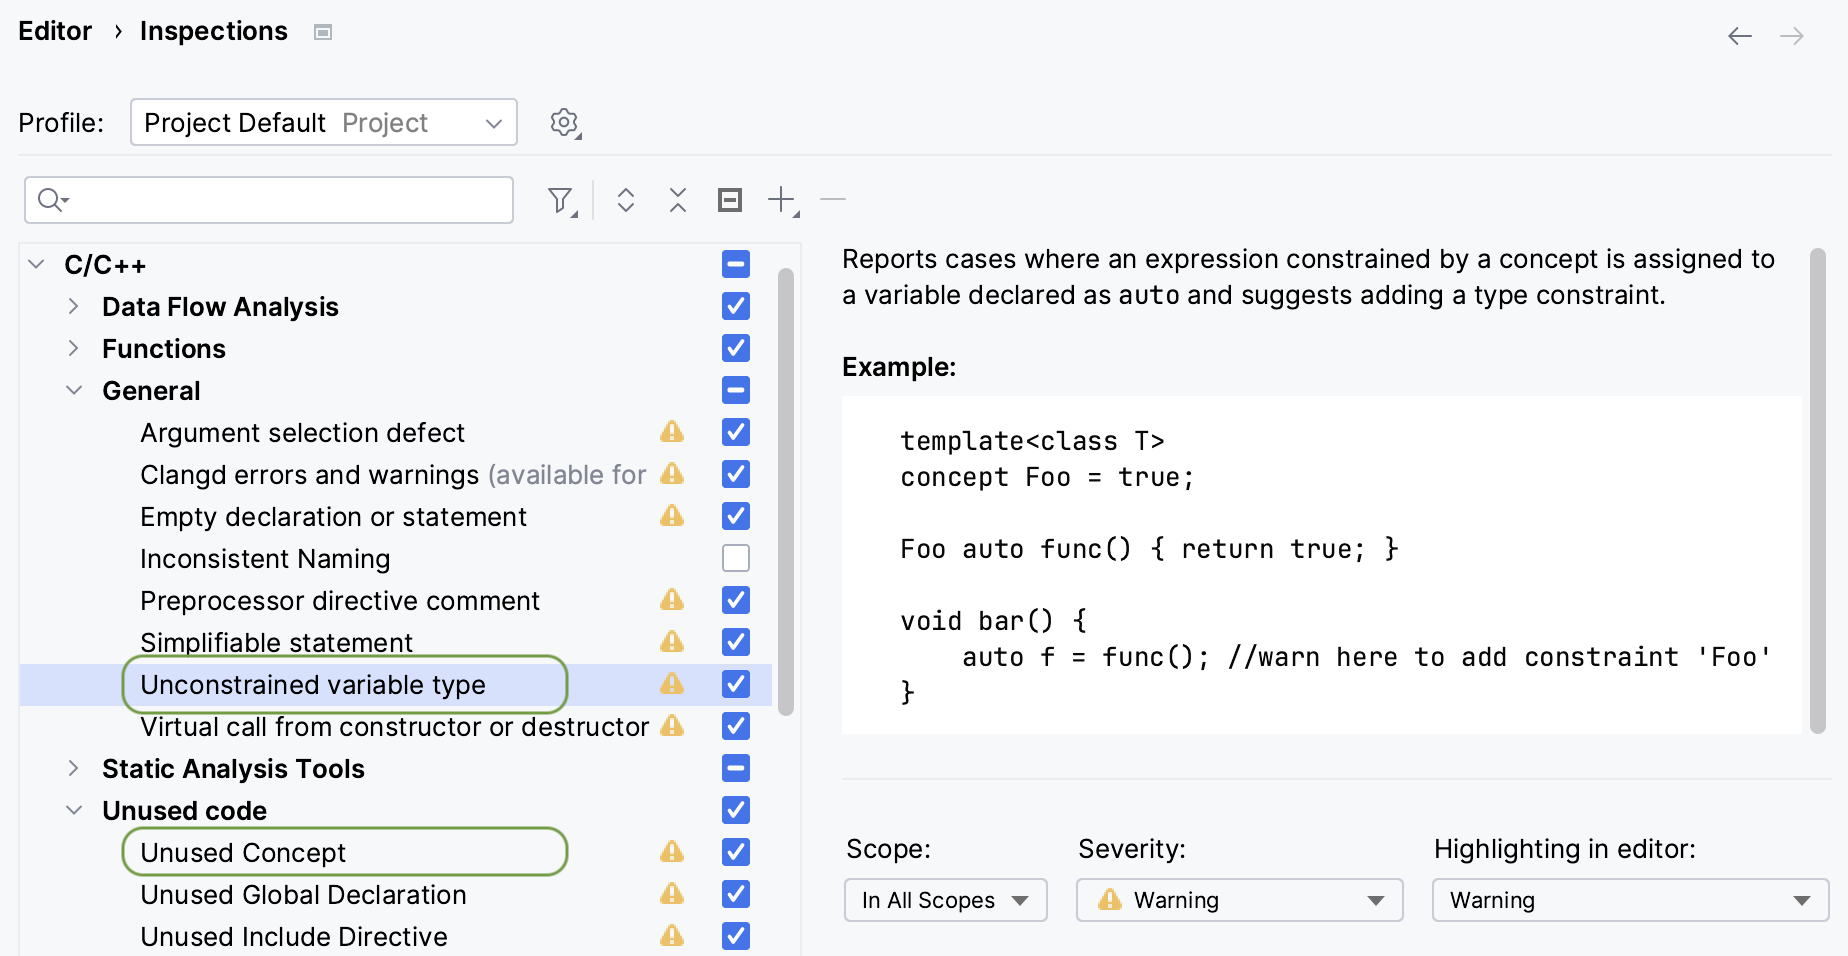Enable the Inconsistent Naming checkbox
The width and height of the screenshot is (1848, 956).
[x=736, y=558]
